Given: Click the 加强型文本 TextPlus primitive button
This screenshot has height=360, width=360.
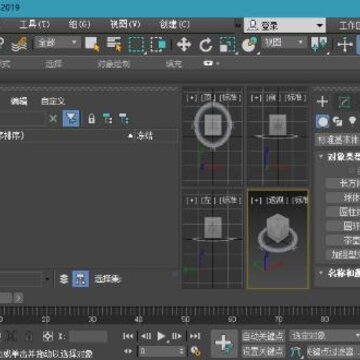Looking at the screenshot, I should click(343, 254).
